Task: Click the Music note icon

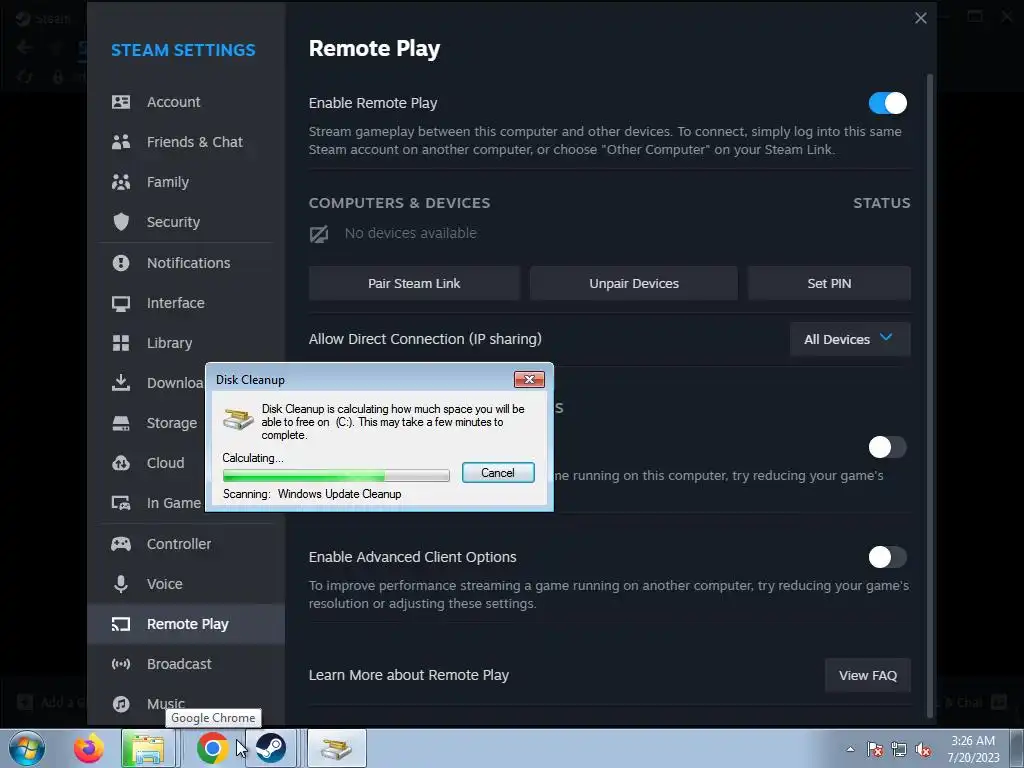Action: pyautogui.click(x=121, y=704)
